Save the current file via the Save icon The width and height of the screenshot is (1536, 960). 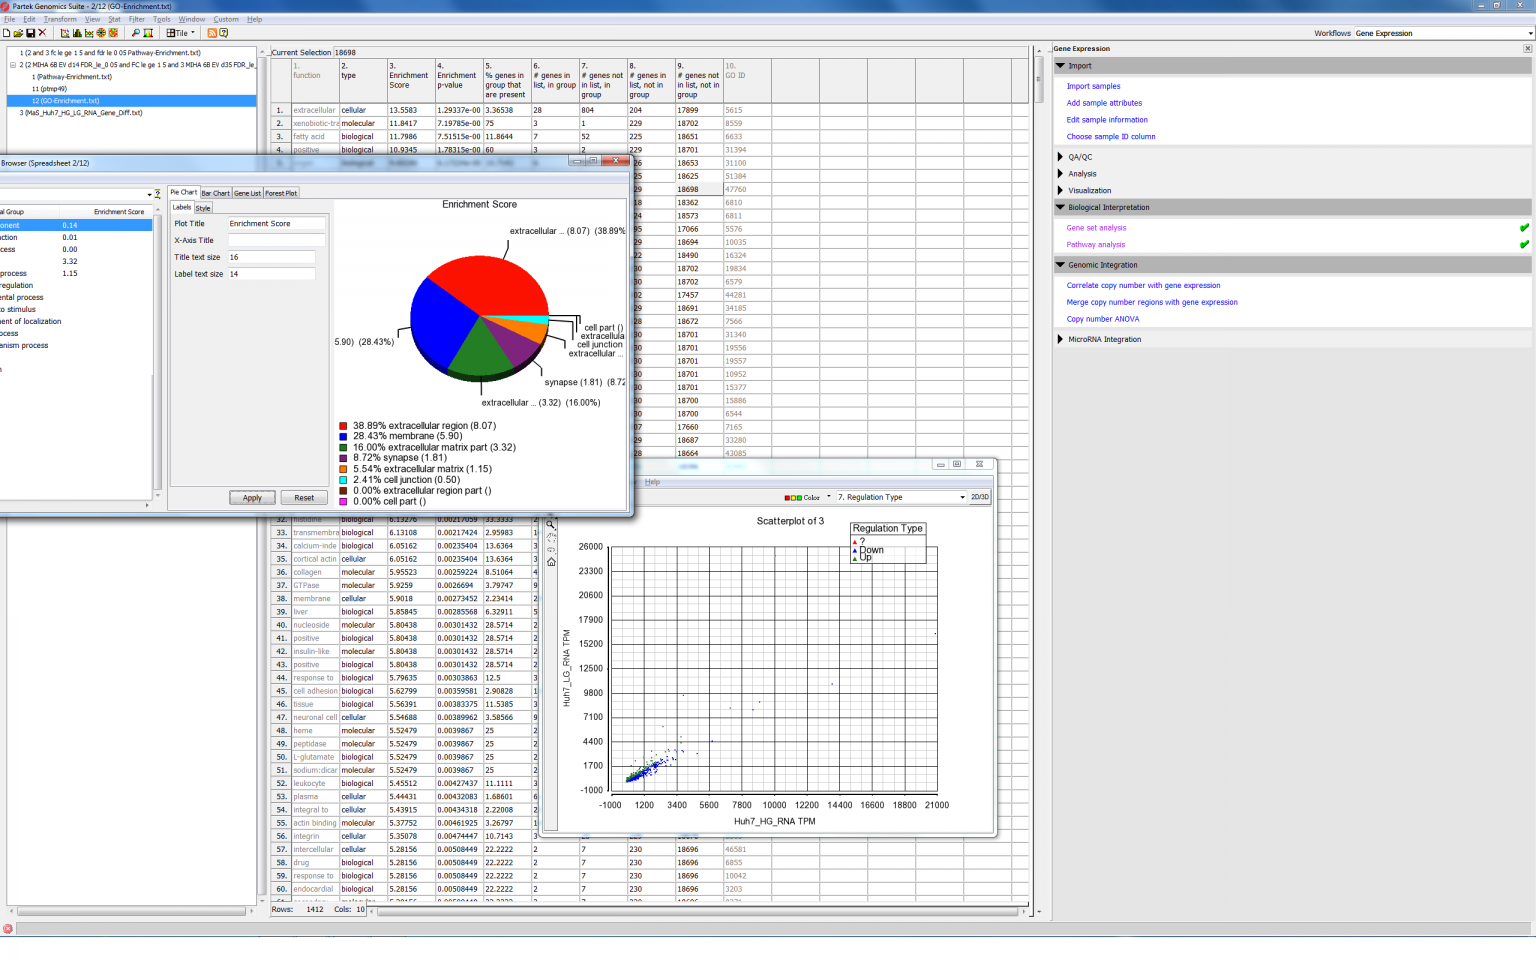pos(29,32)
